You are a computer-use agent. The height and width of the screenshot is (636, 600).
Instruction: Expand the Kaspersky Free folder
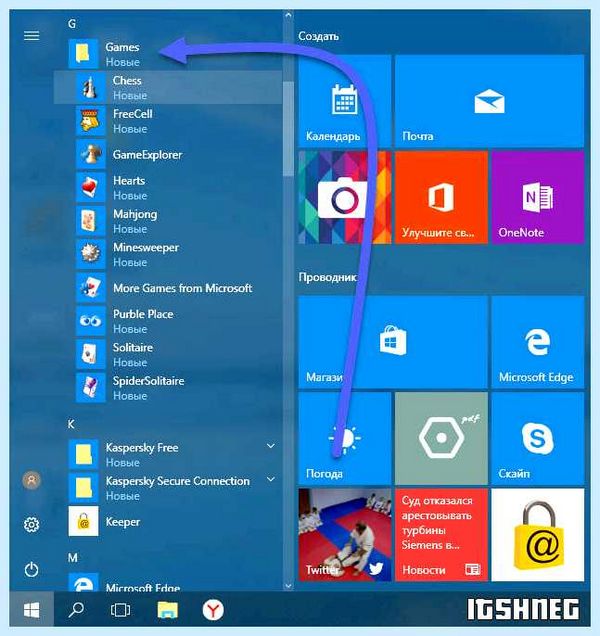tap(271, 446)
